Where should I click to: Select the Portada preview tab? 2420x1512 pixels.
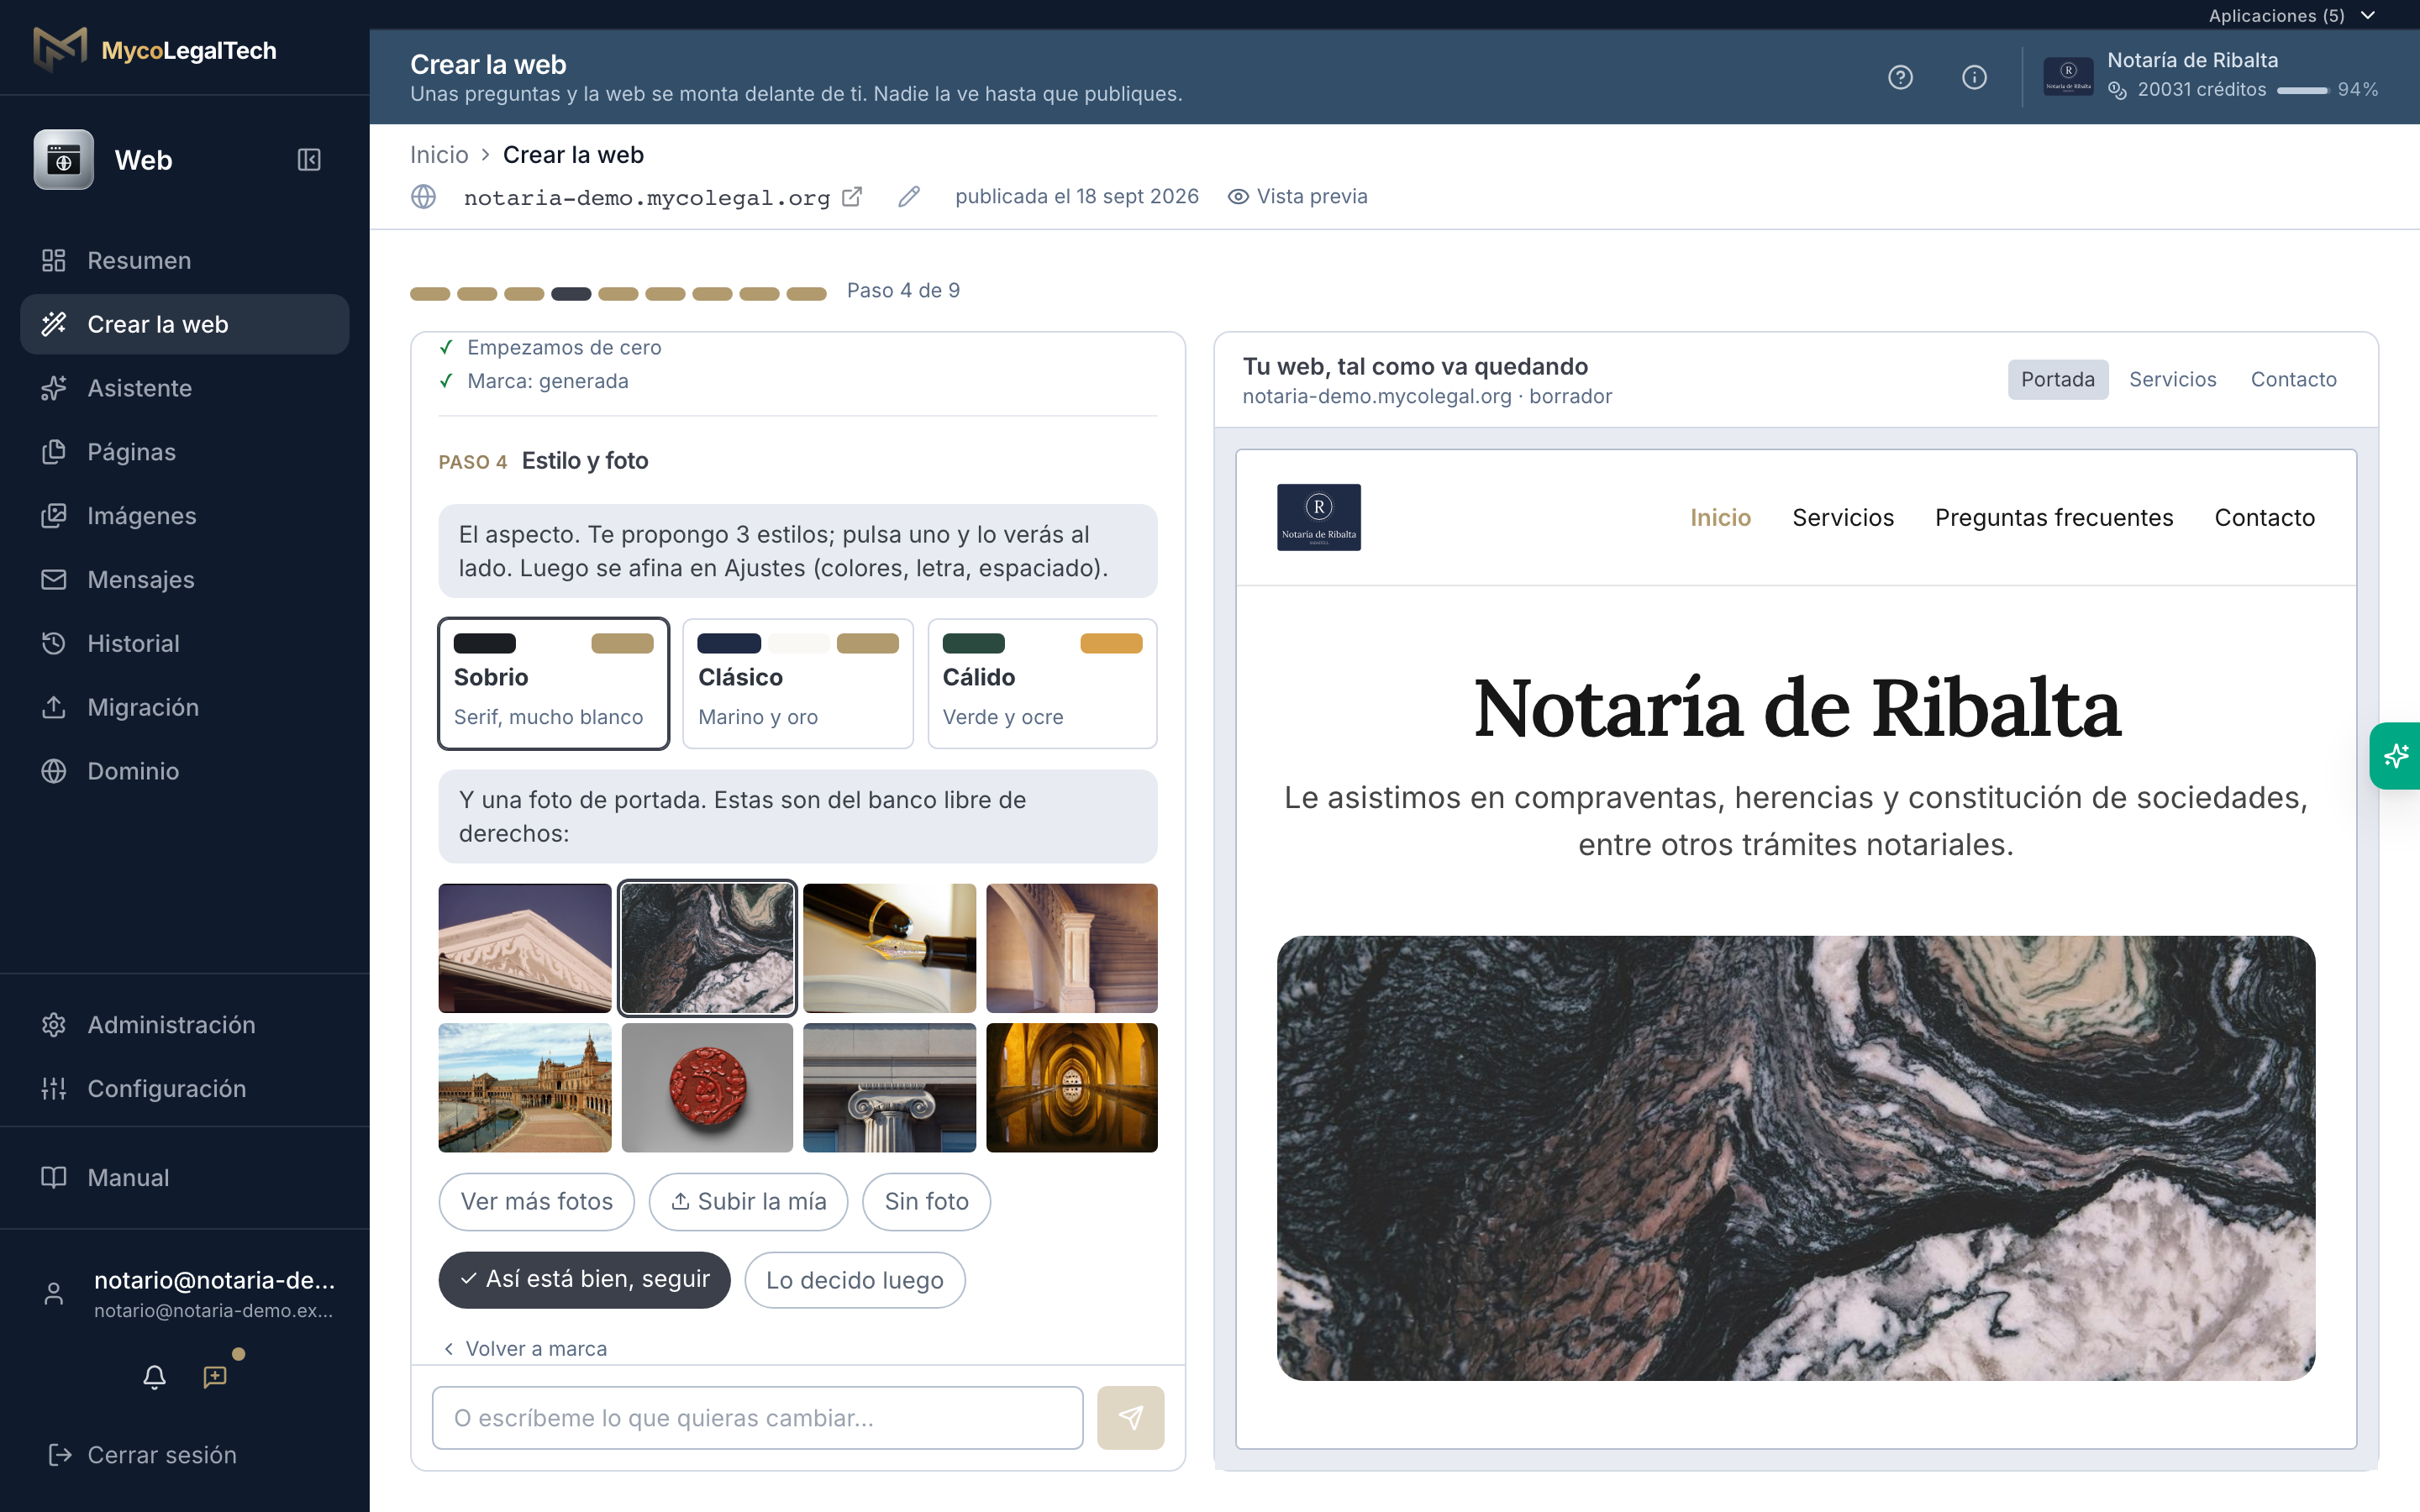click(2057, 380)
